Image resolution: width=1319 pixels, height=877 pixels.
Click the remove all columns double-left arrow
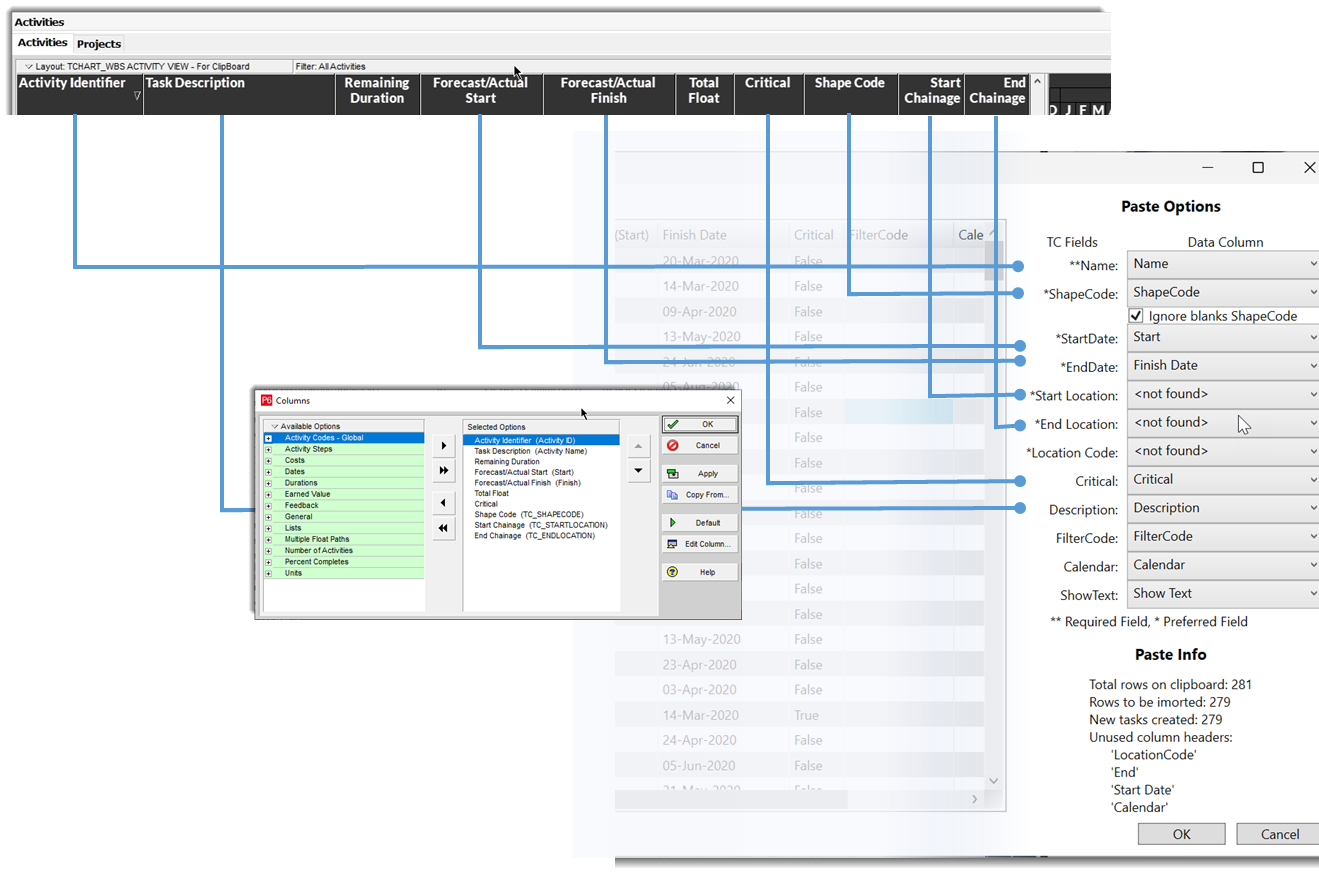(444, 528)
